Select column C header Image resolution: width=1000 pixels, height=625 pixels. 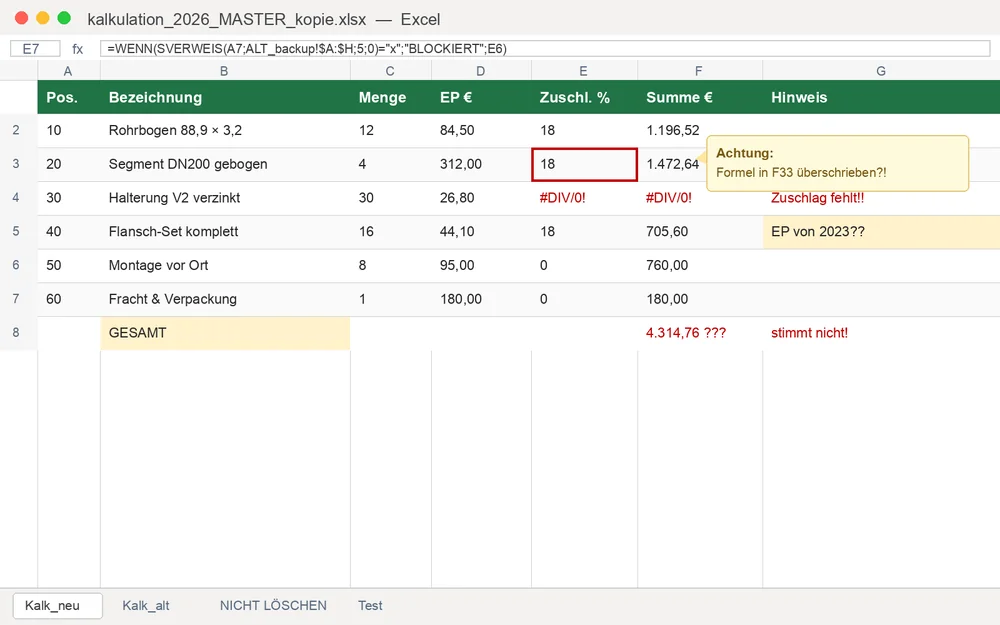pyautogui.click(x=390, y=71)
